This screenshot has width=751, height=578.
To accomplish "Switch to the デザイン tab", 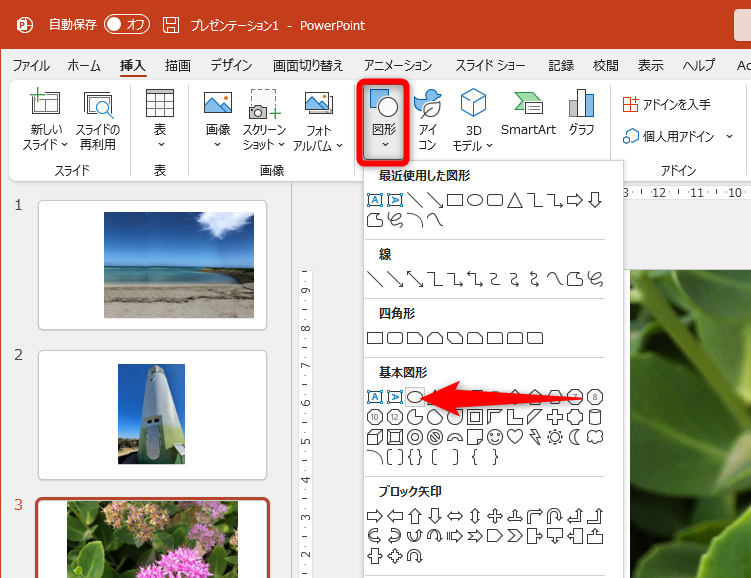I will click(x=231, y=65).
